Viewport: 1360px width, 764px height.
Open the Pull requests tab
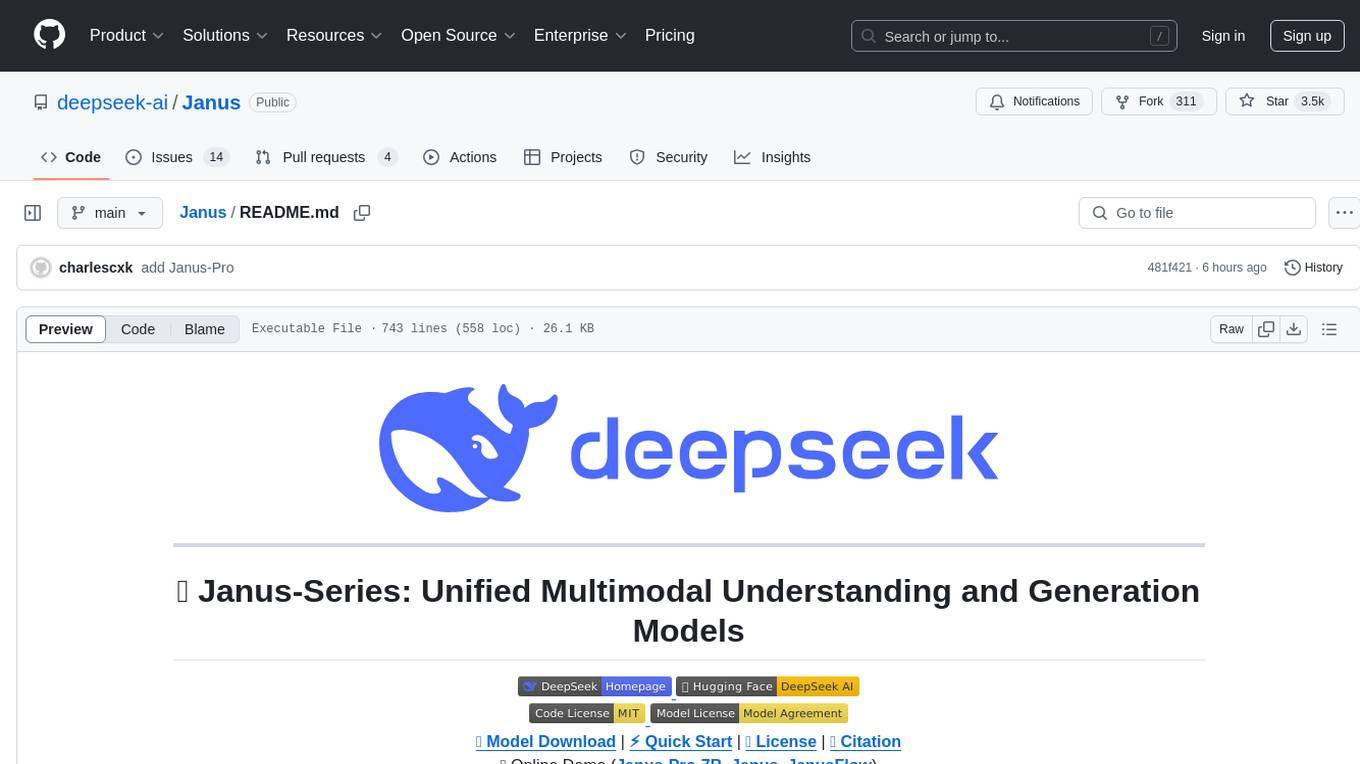(x=326, y=157)
